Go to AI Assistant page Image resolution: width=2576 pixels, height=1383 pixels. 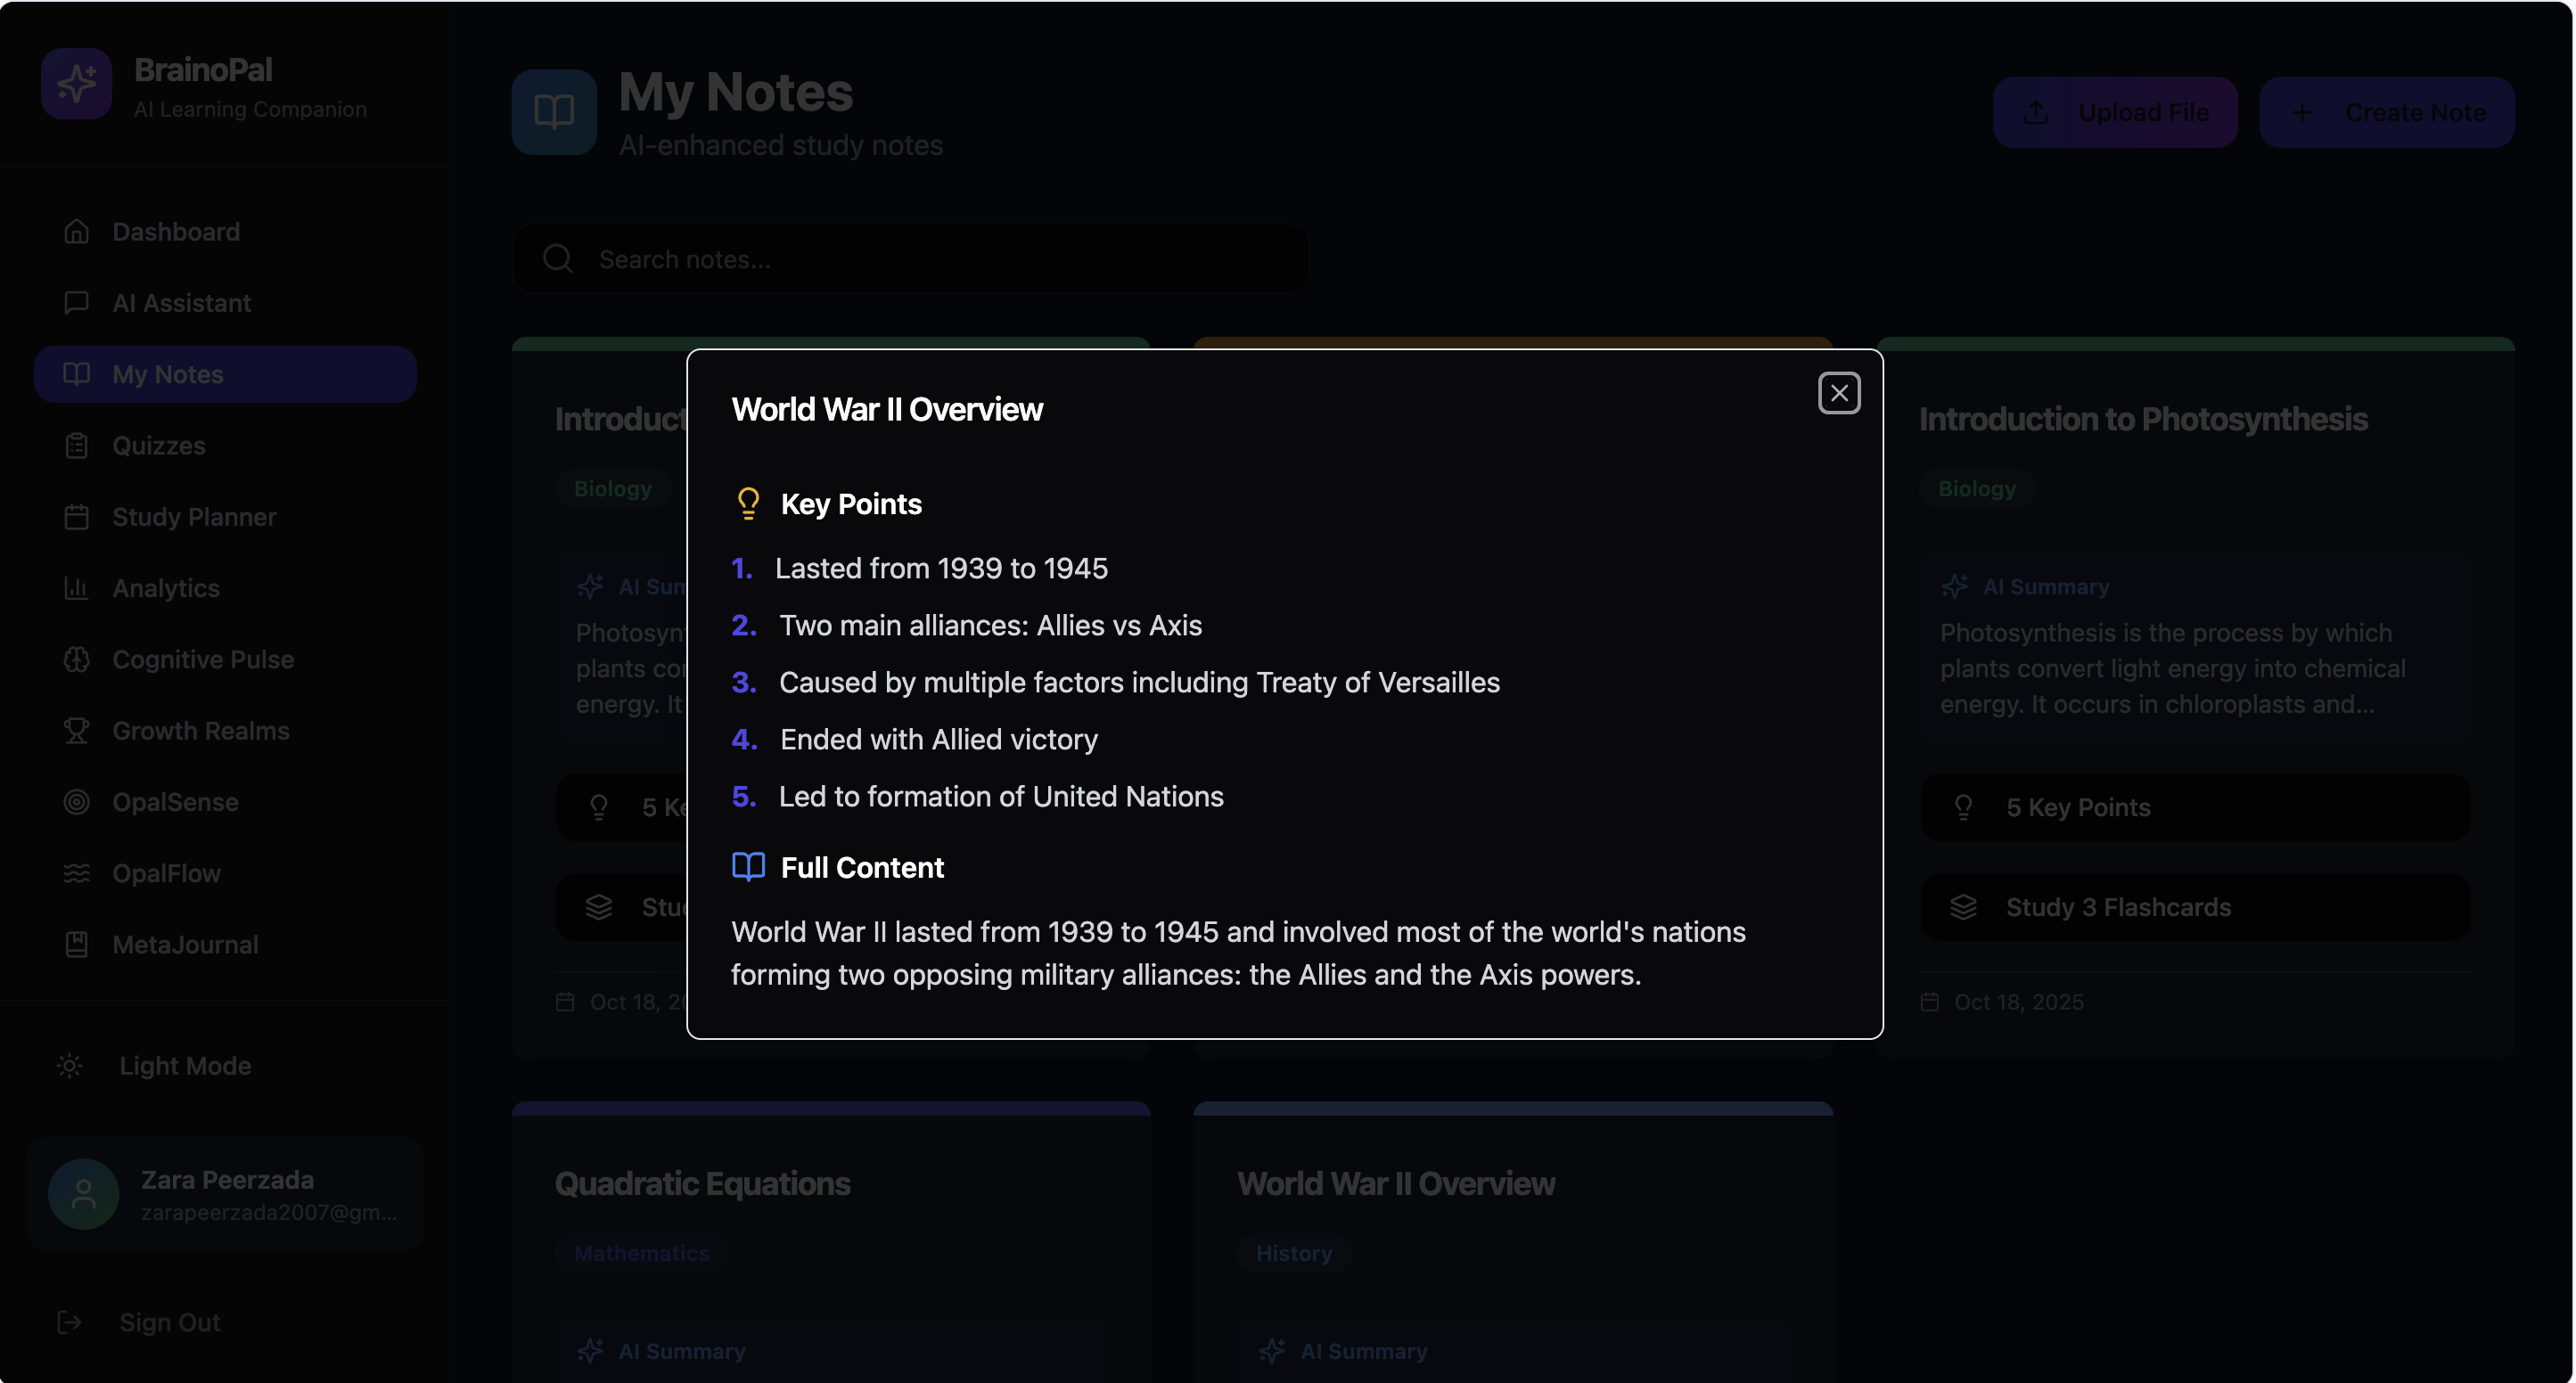pos(181,303)
